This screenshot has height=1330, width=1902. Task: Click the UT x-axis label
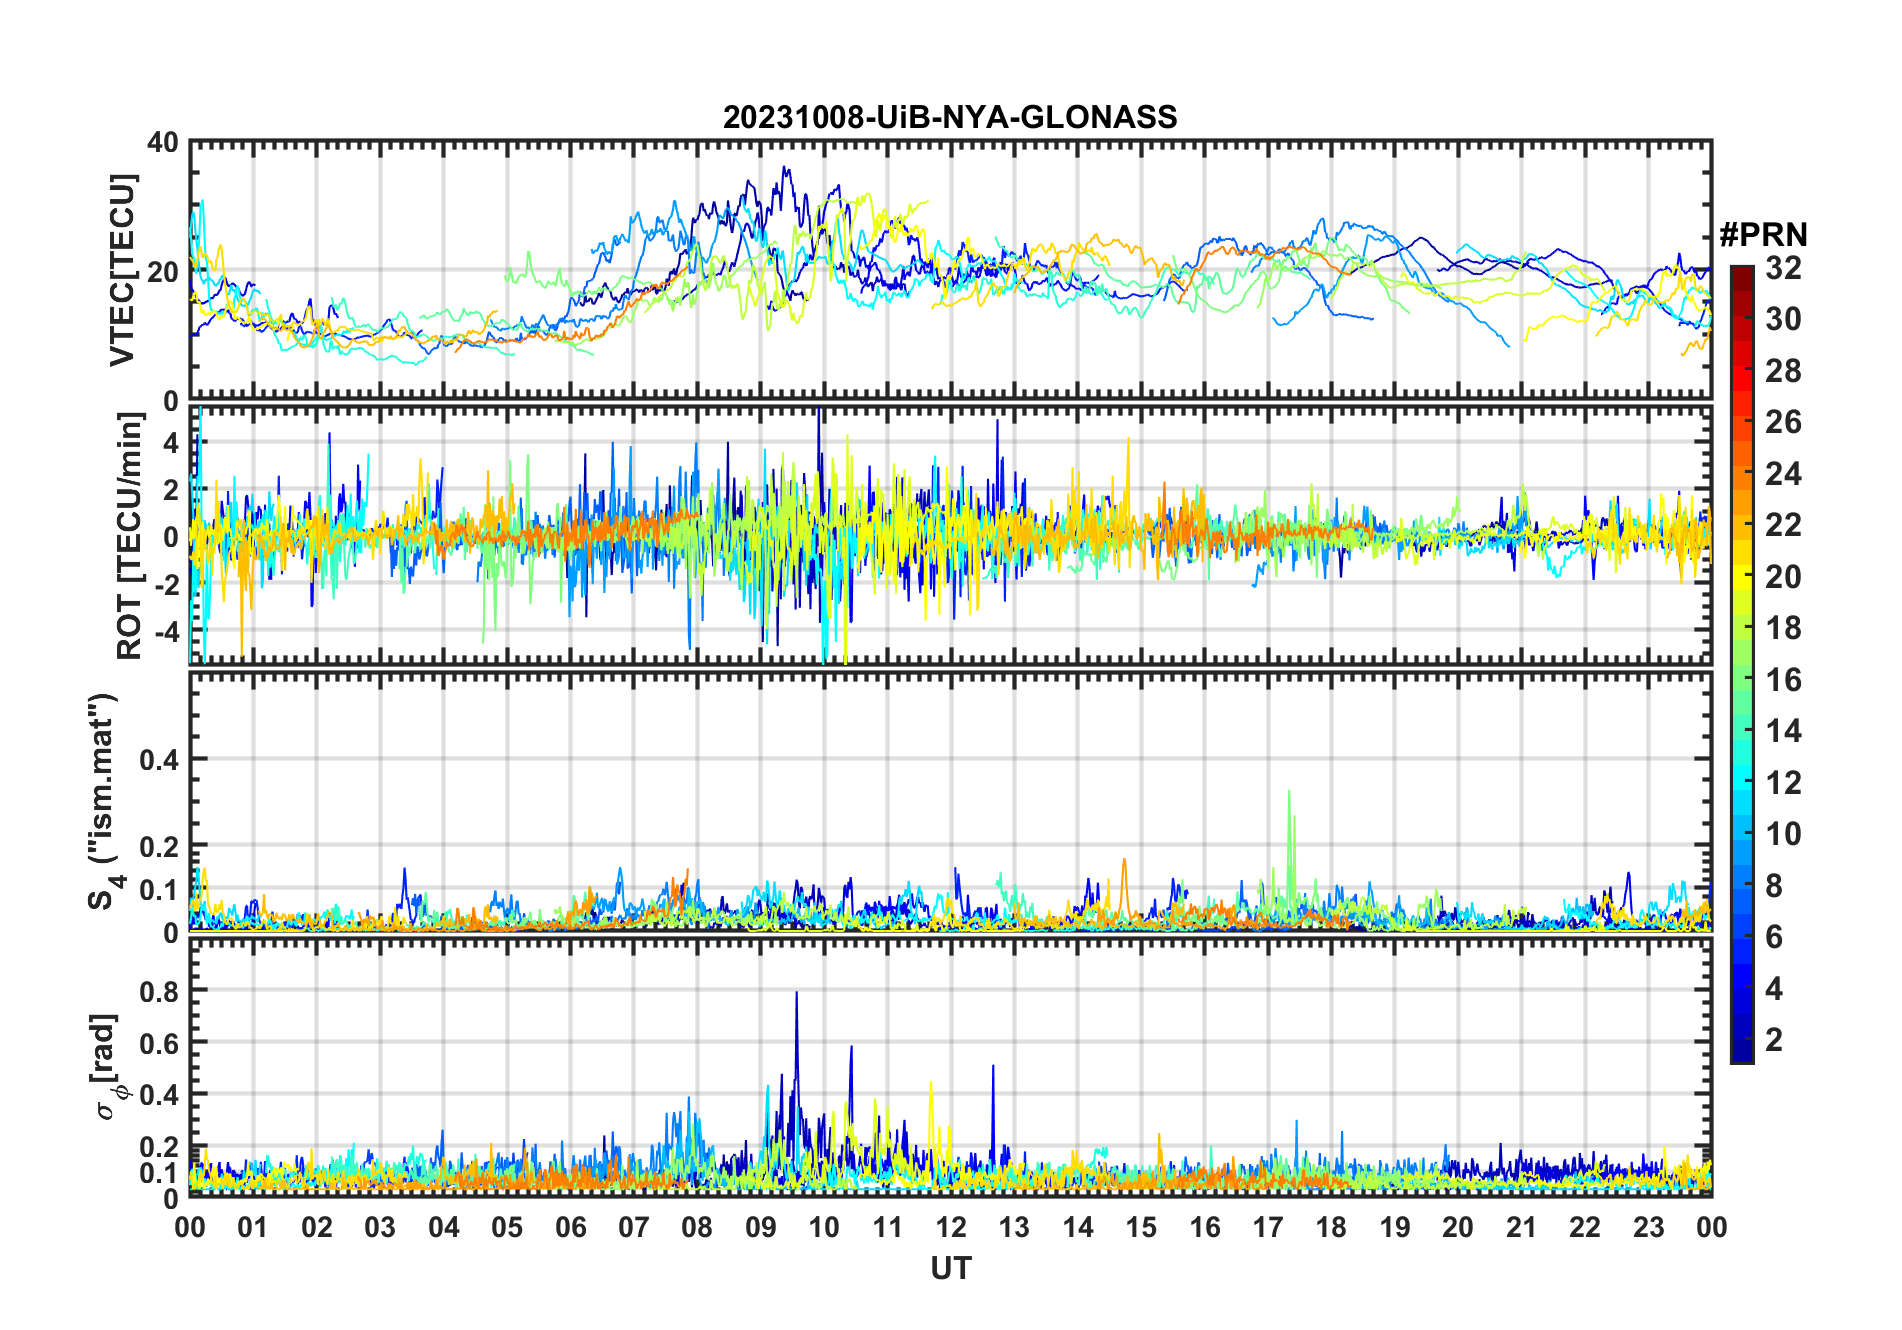click(x=951, y=1268)
